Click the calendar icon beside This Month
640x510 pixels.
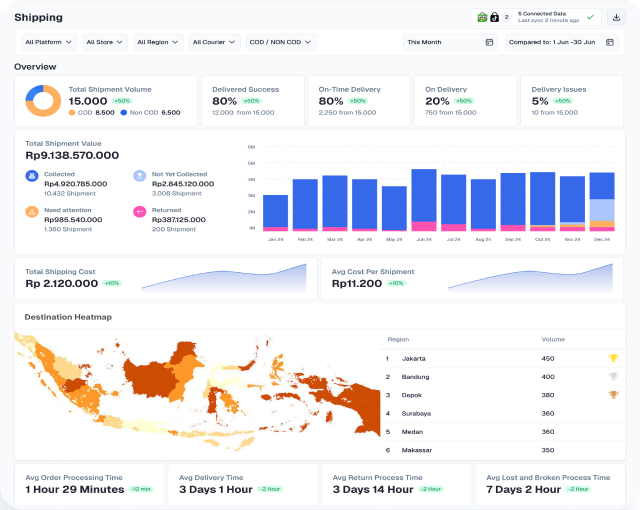(x=489, y=42)
